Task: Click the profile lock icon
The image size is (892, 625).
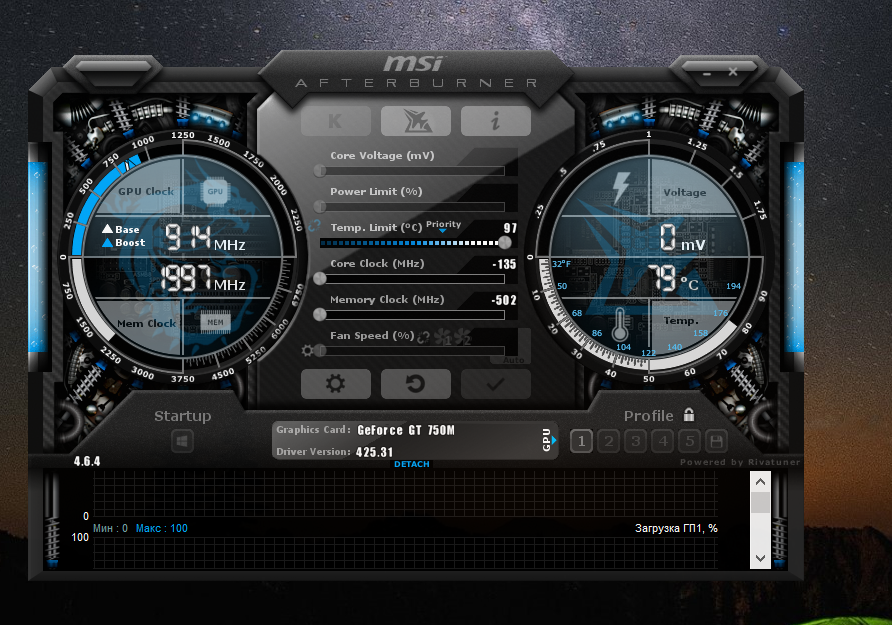Action: (x=689, y=415)
